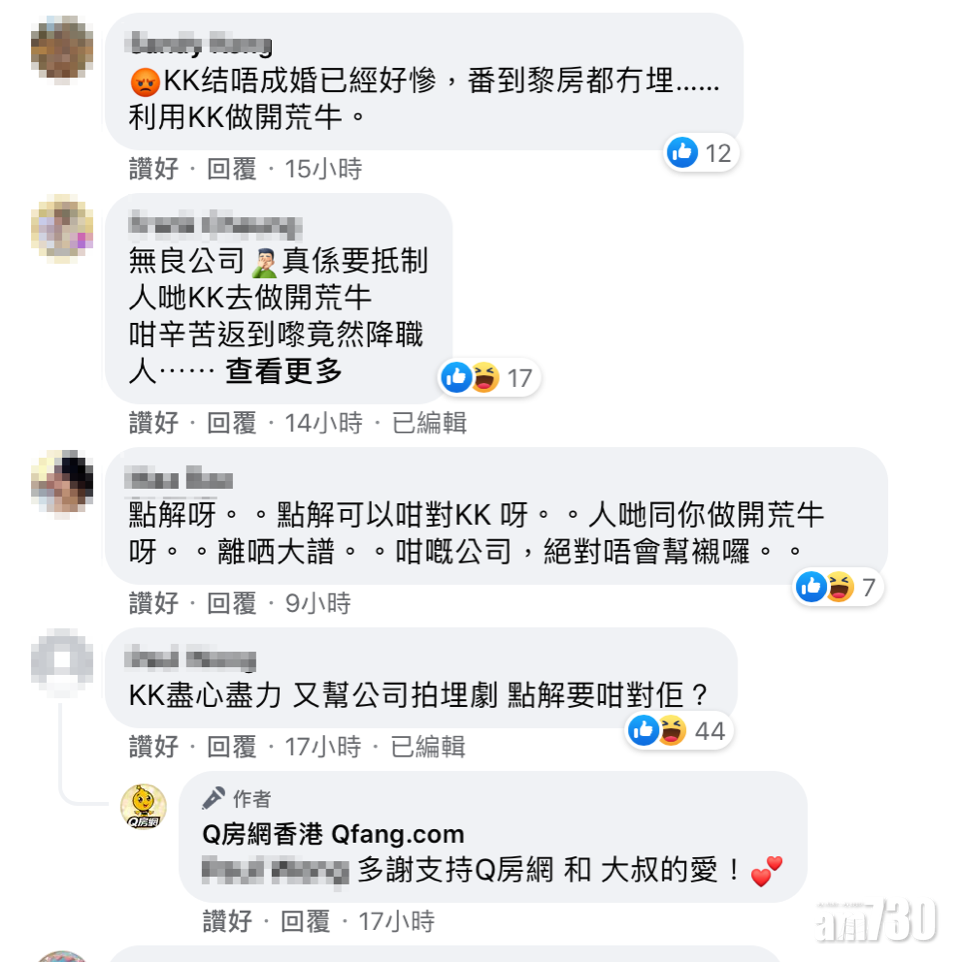Viewport: 960px width, 962px height.
Task: Open the 44 reactions summary bubble
Action: [x=678, y=731]
